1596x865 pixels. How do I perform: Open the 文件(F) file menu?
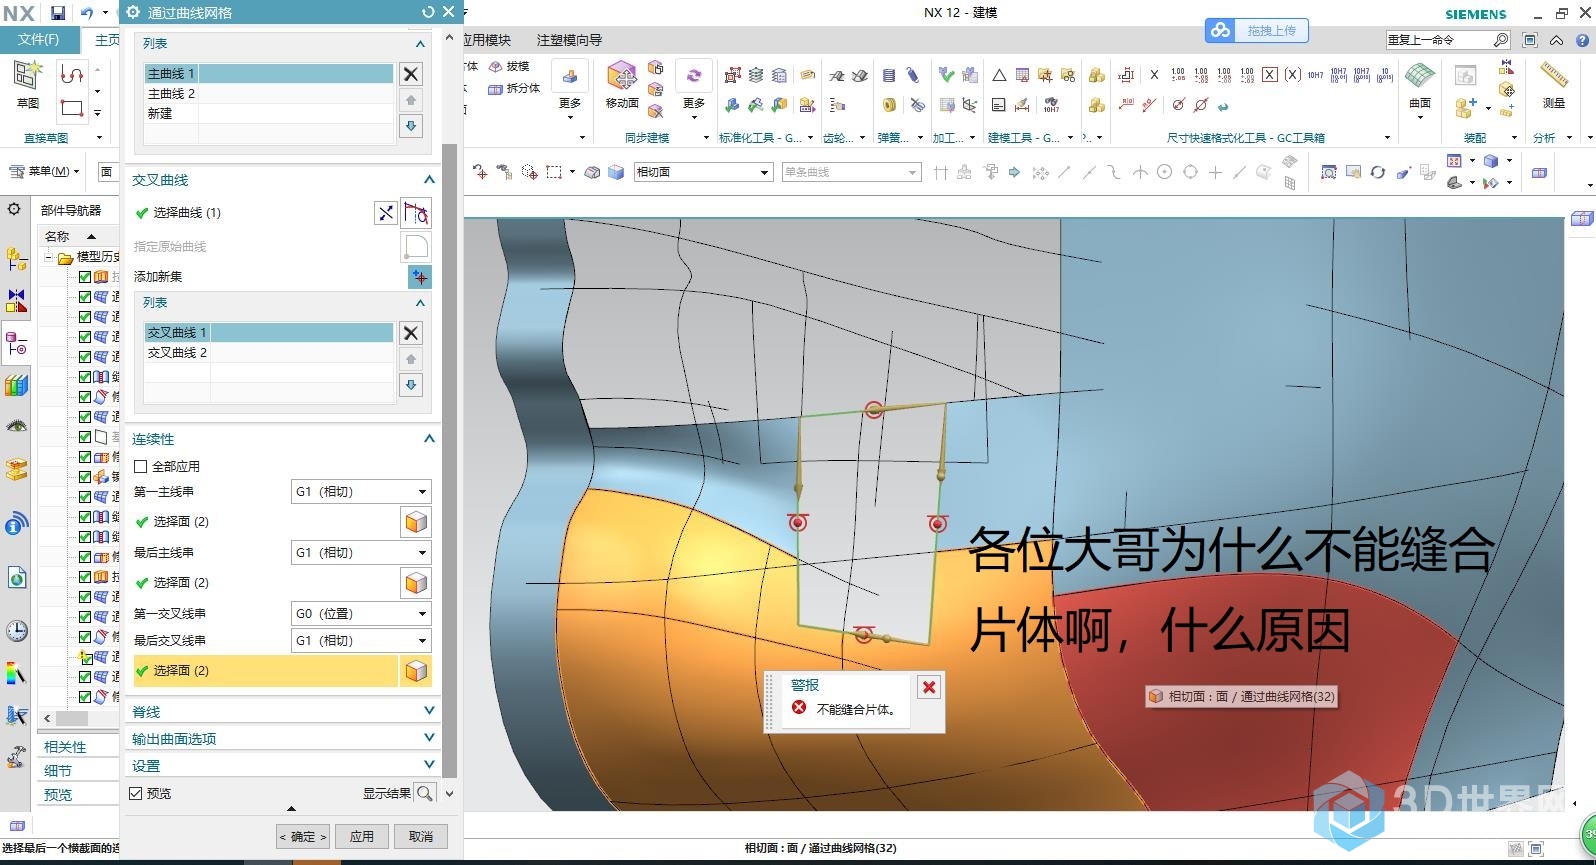click(39, 39)
